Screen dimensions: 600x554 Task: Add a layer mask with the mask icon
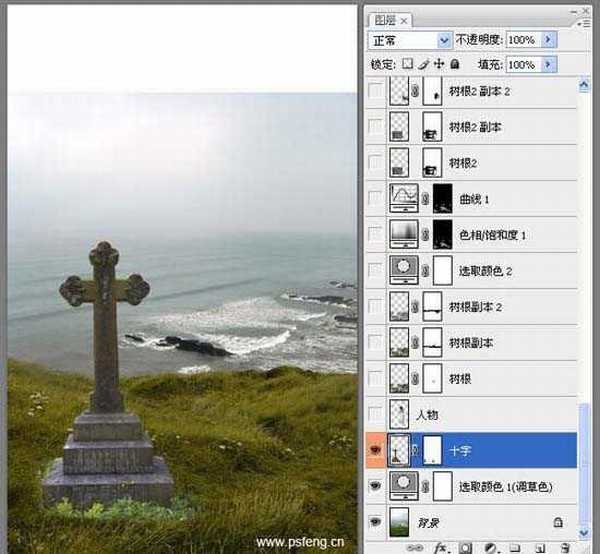coord(465,548)
